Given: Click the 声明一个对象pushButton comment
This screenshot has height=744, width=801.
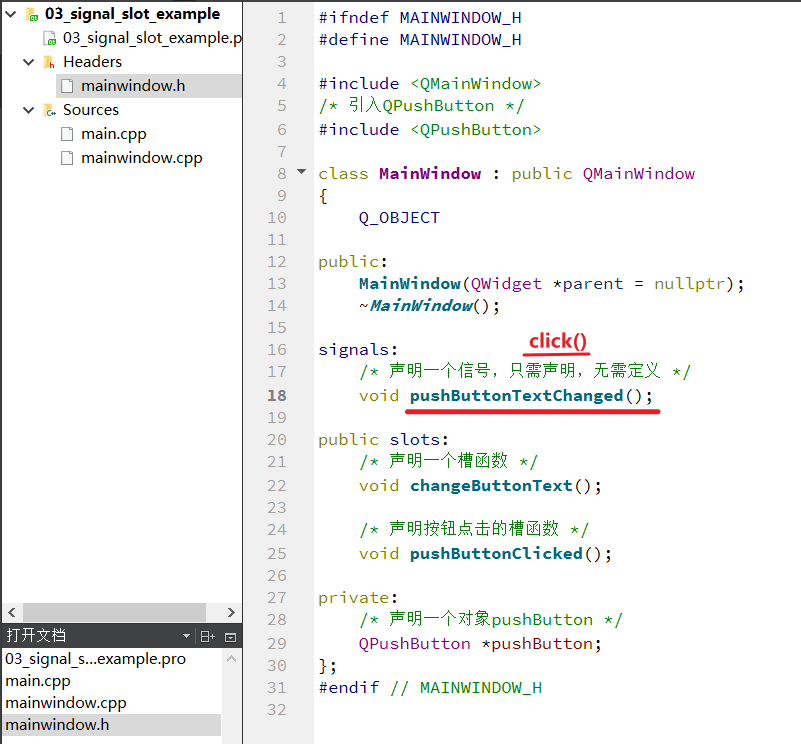Looking at the screenshot, I should pyautogui.click(x=491, y=619).
